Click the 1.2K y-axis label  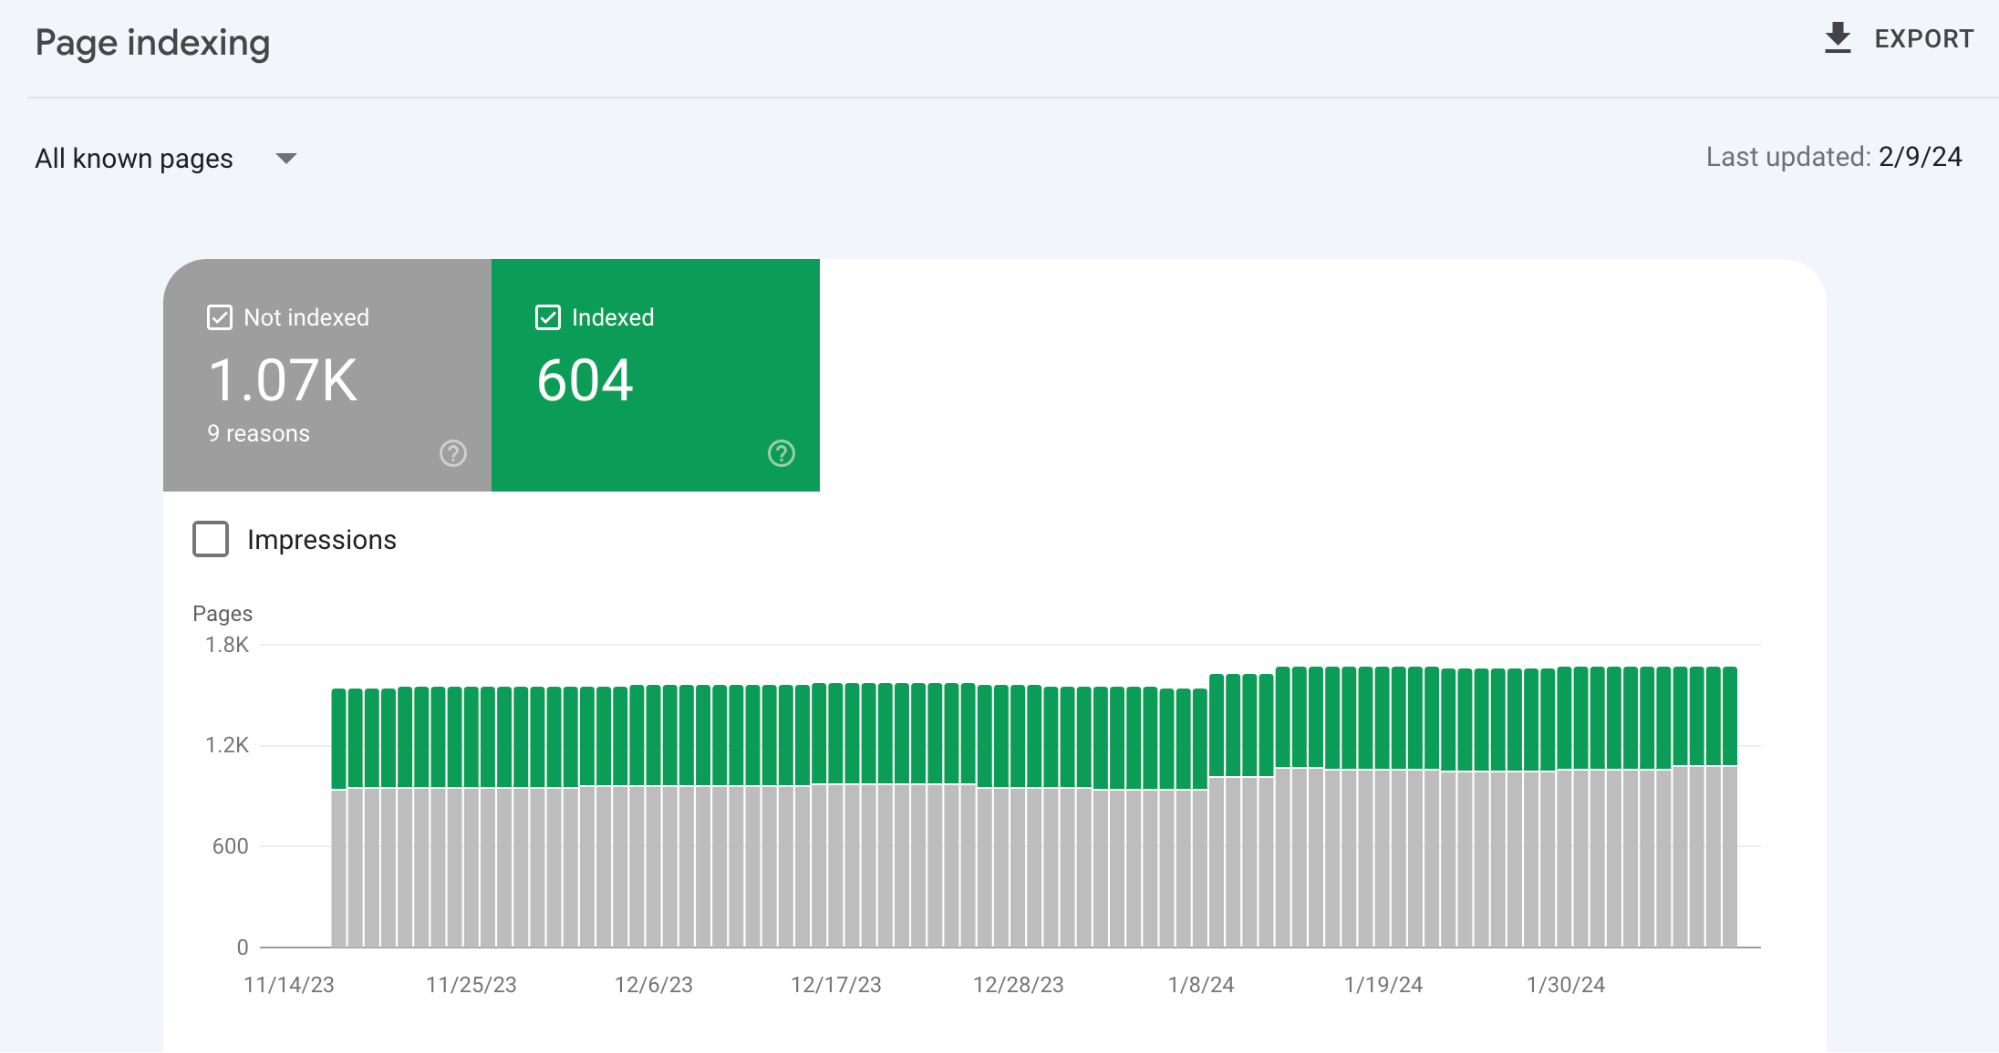(x=227, y=745)
